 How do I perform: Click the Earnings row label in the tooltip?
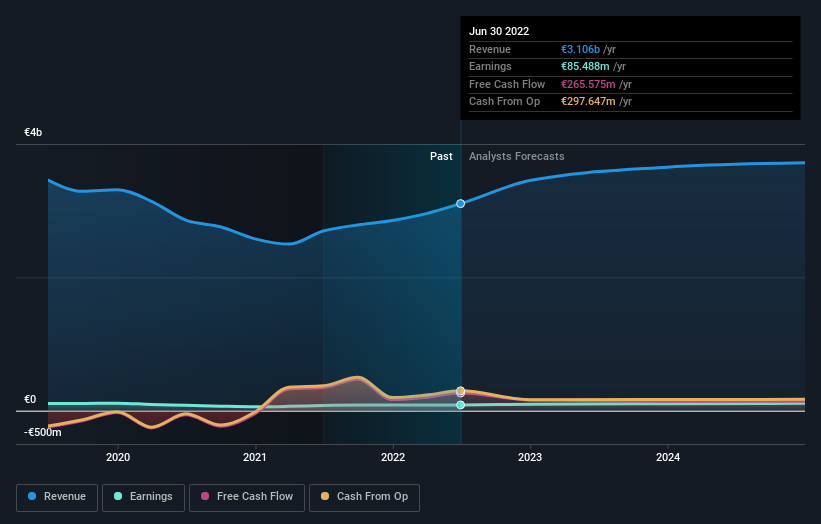[490, 66]
